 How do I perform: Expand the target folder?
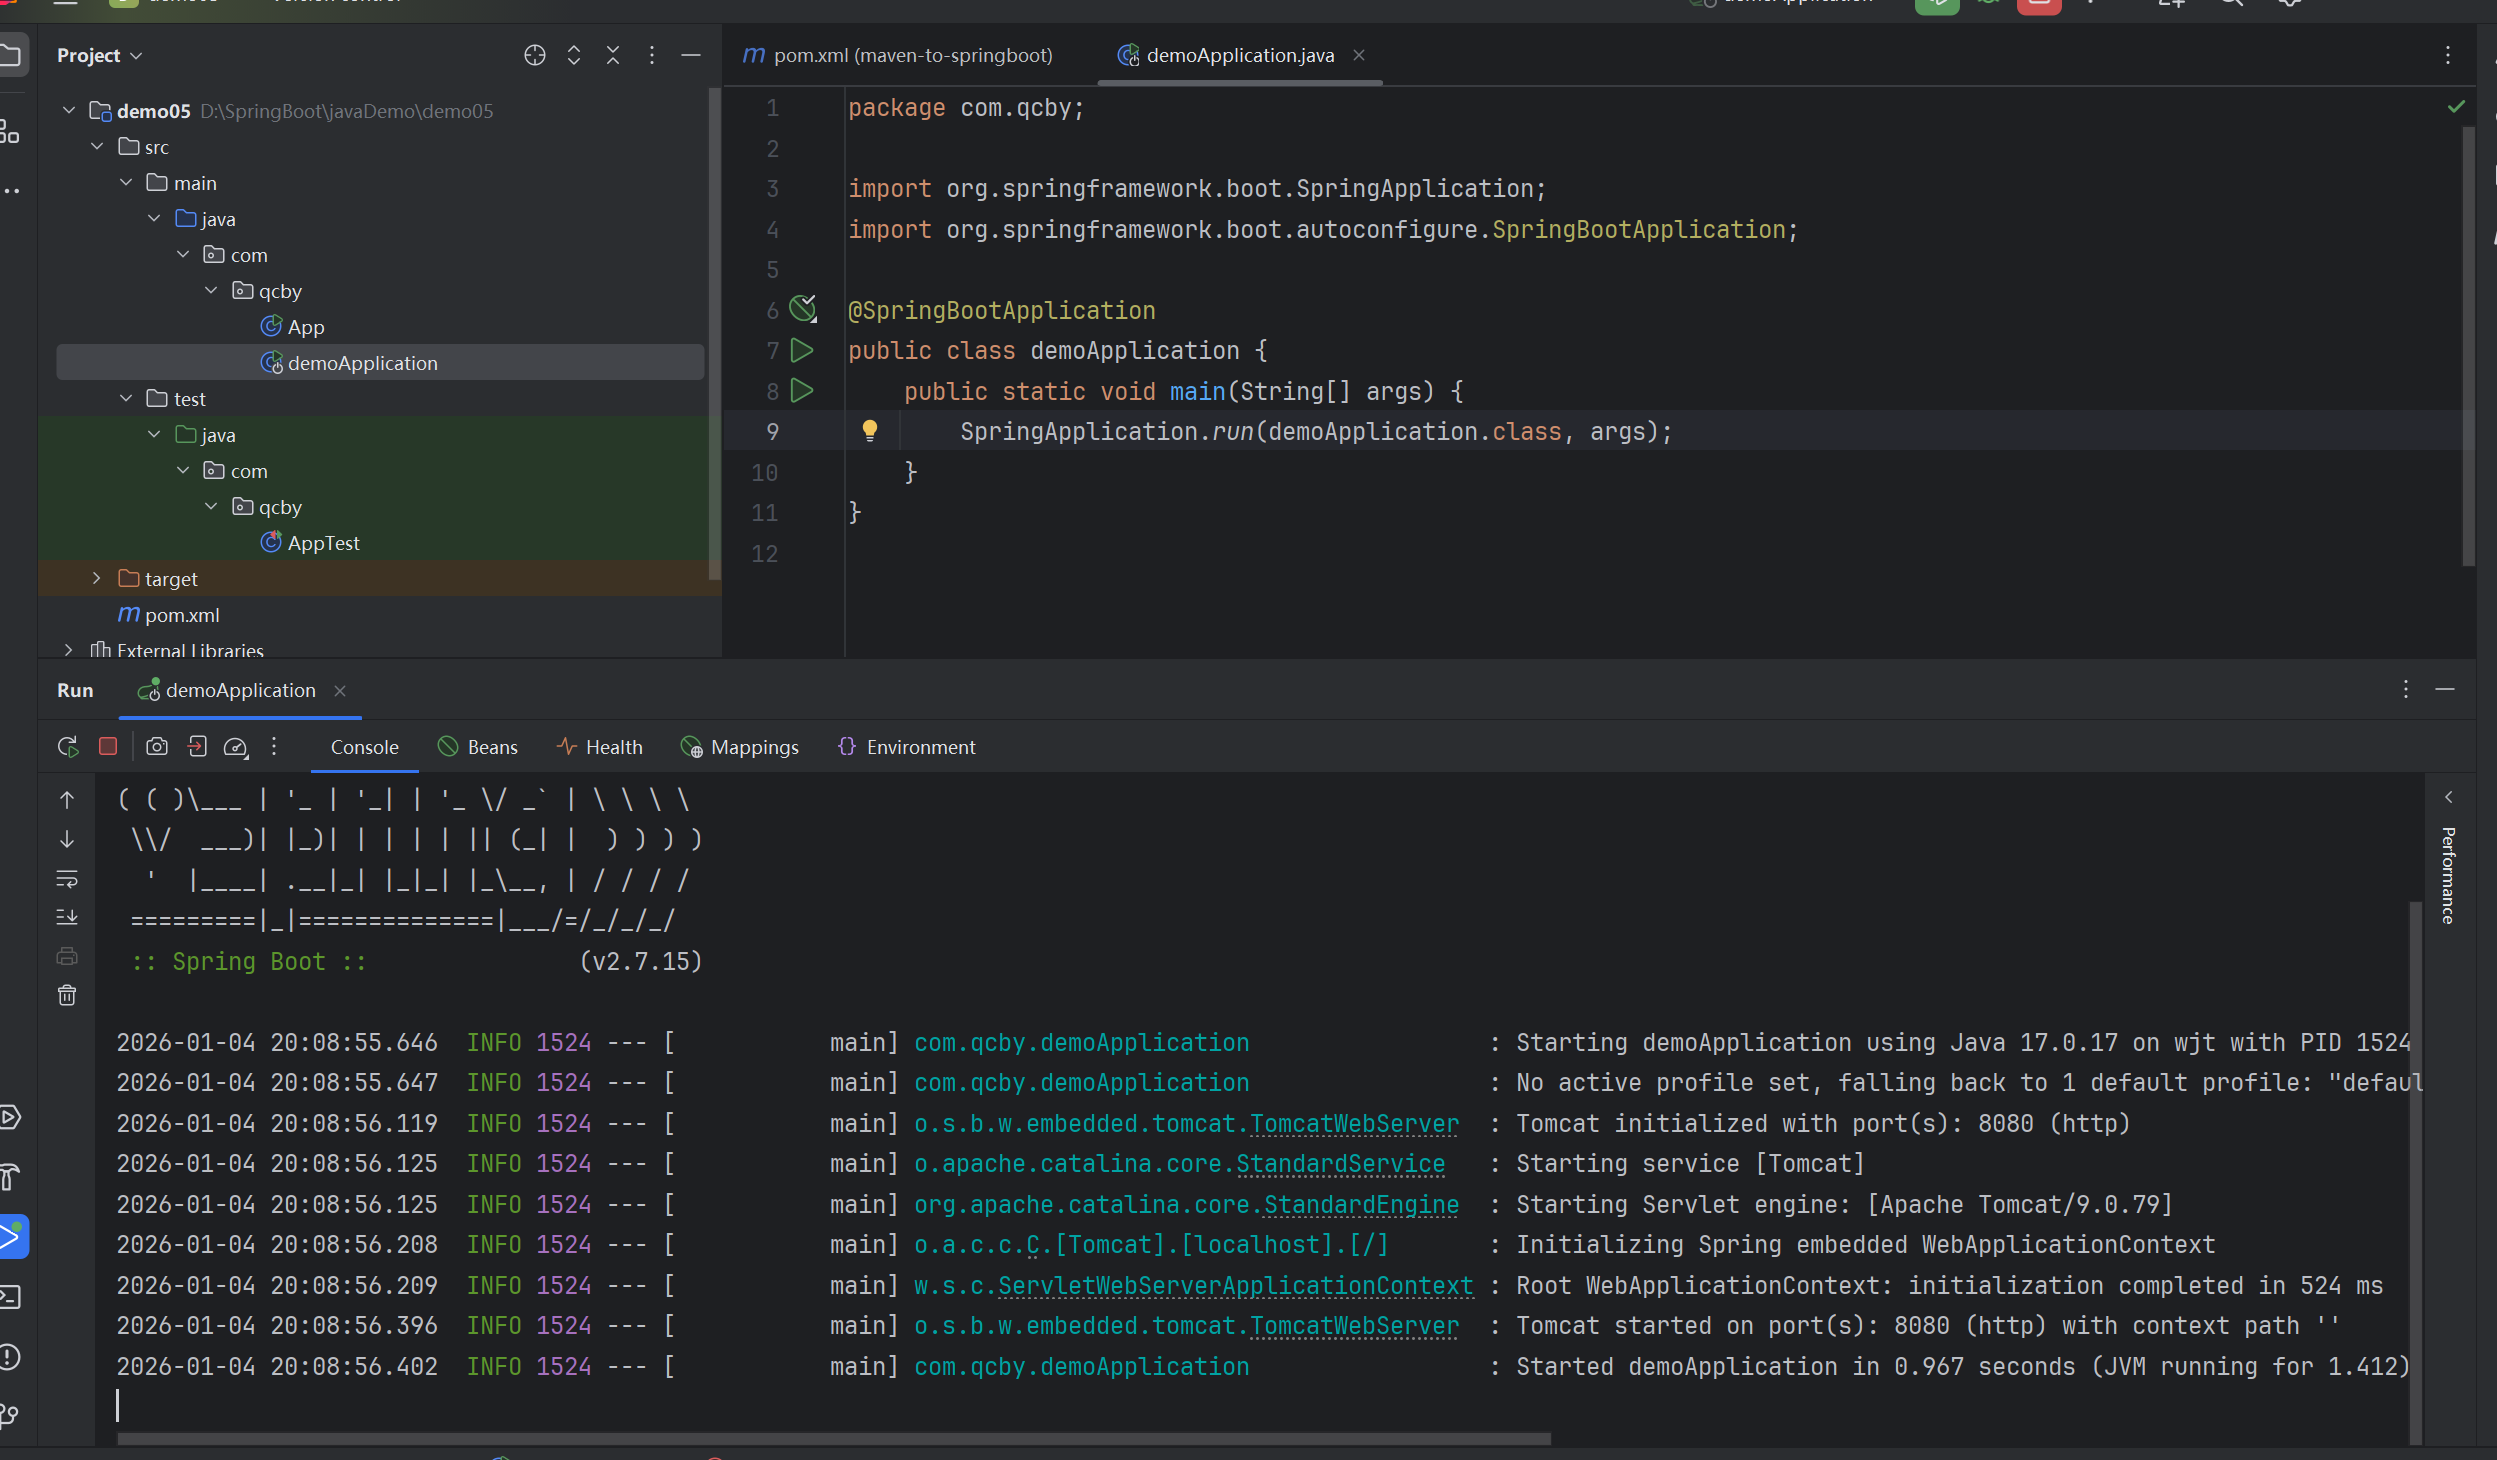click(x=96, y=579)
